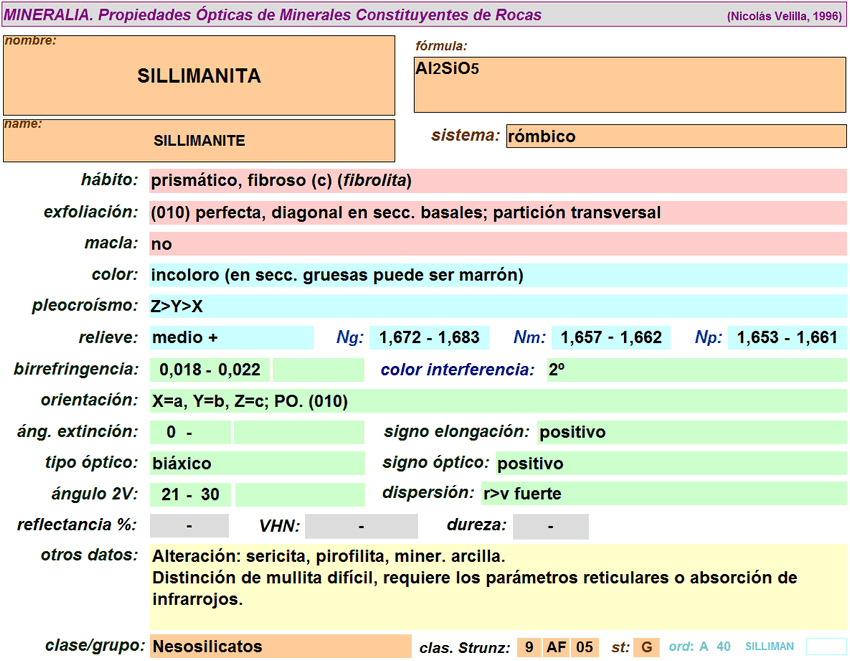Select the exfoliación field text
The image size is (850, 661).
click(x=498, y=213)
